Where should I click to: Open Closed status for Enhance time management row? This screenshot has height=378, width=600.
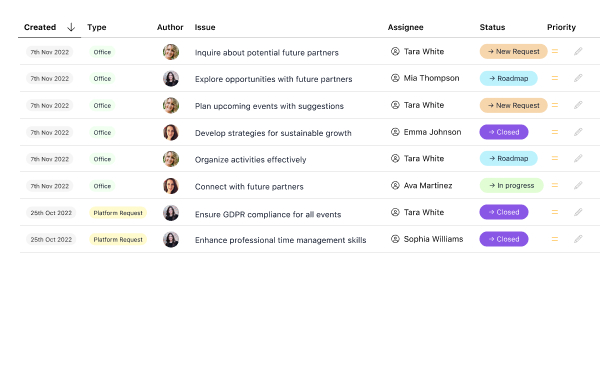point(504,239)
